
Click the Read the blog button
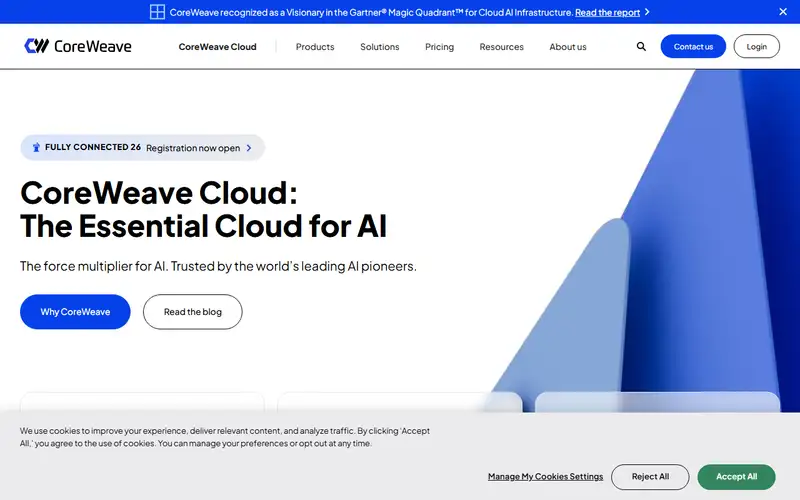(x=192, y=312)
